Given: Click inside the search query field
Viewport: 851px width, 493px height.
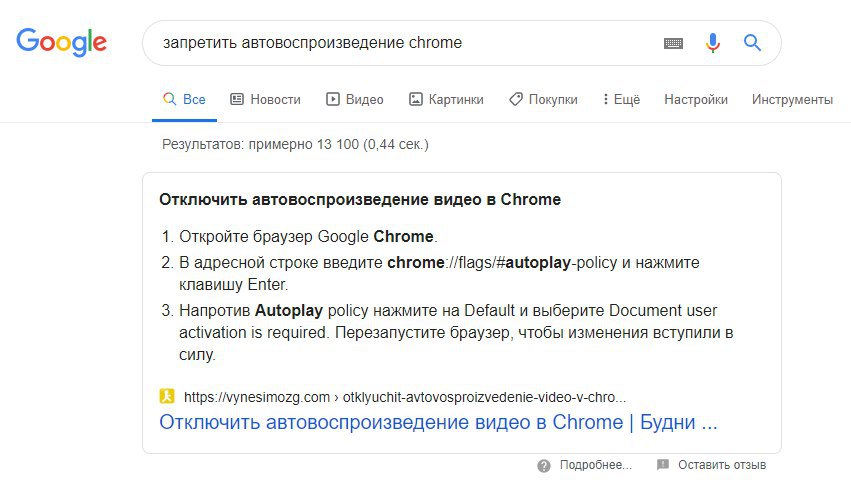Looking at the screenshot, I should [x=402, y=43].
